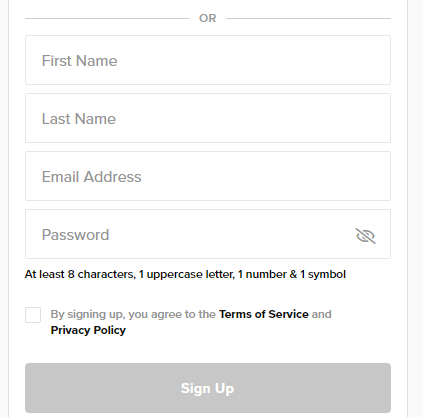Viewport: 423px width, 417px height.
Task: Click the OR divider label
Action: pyautogui.click(x=207, y=18)
